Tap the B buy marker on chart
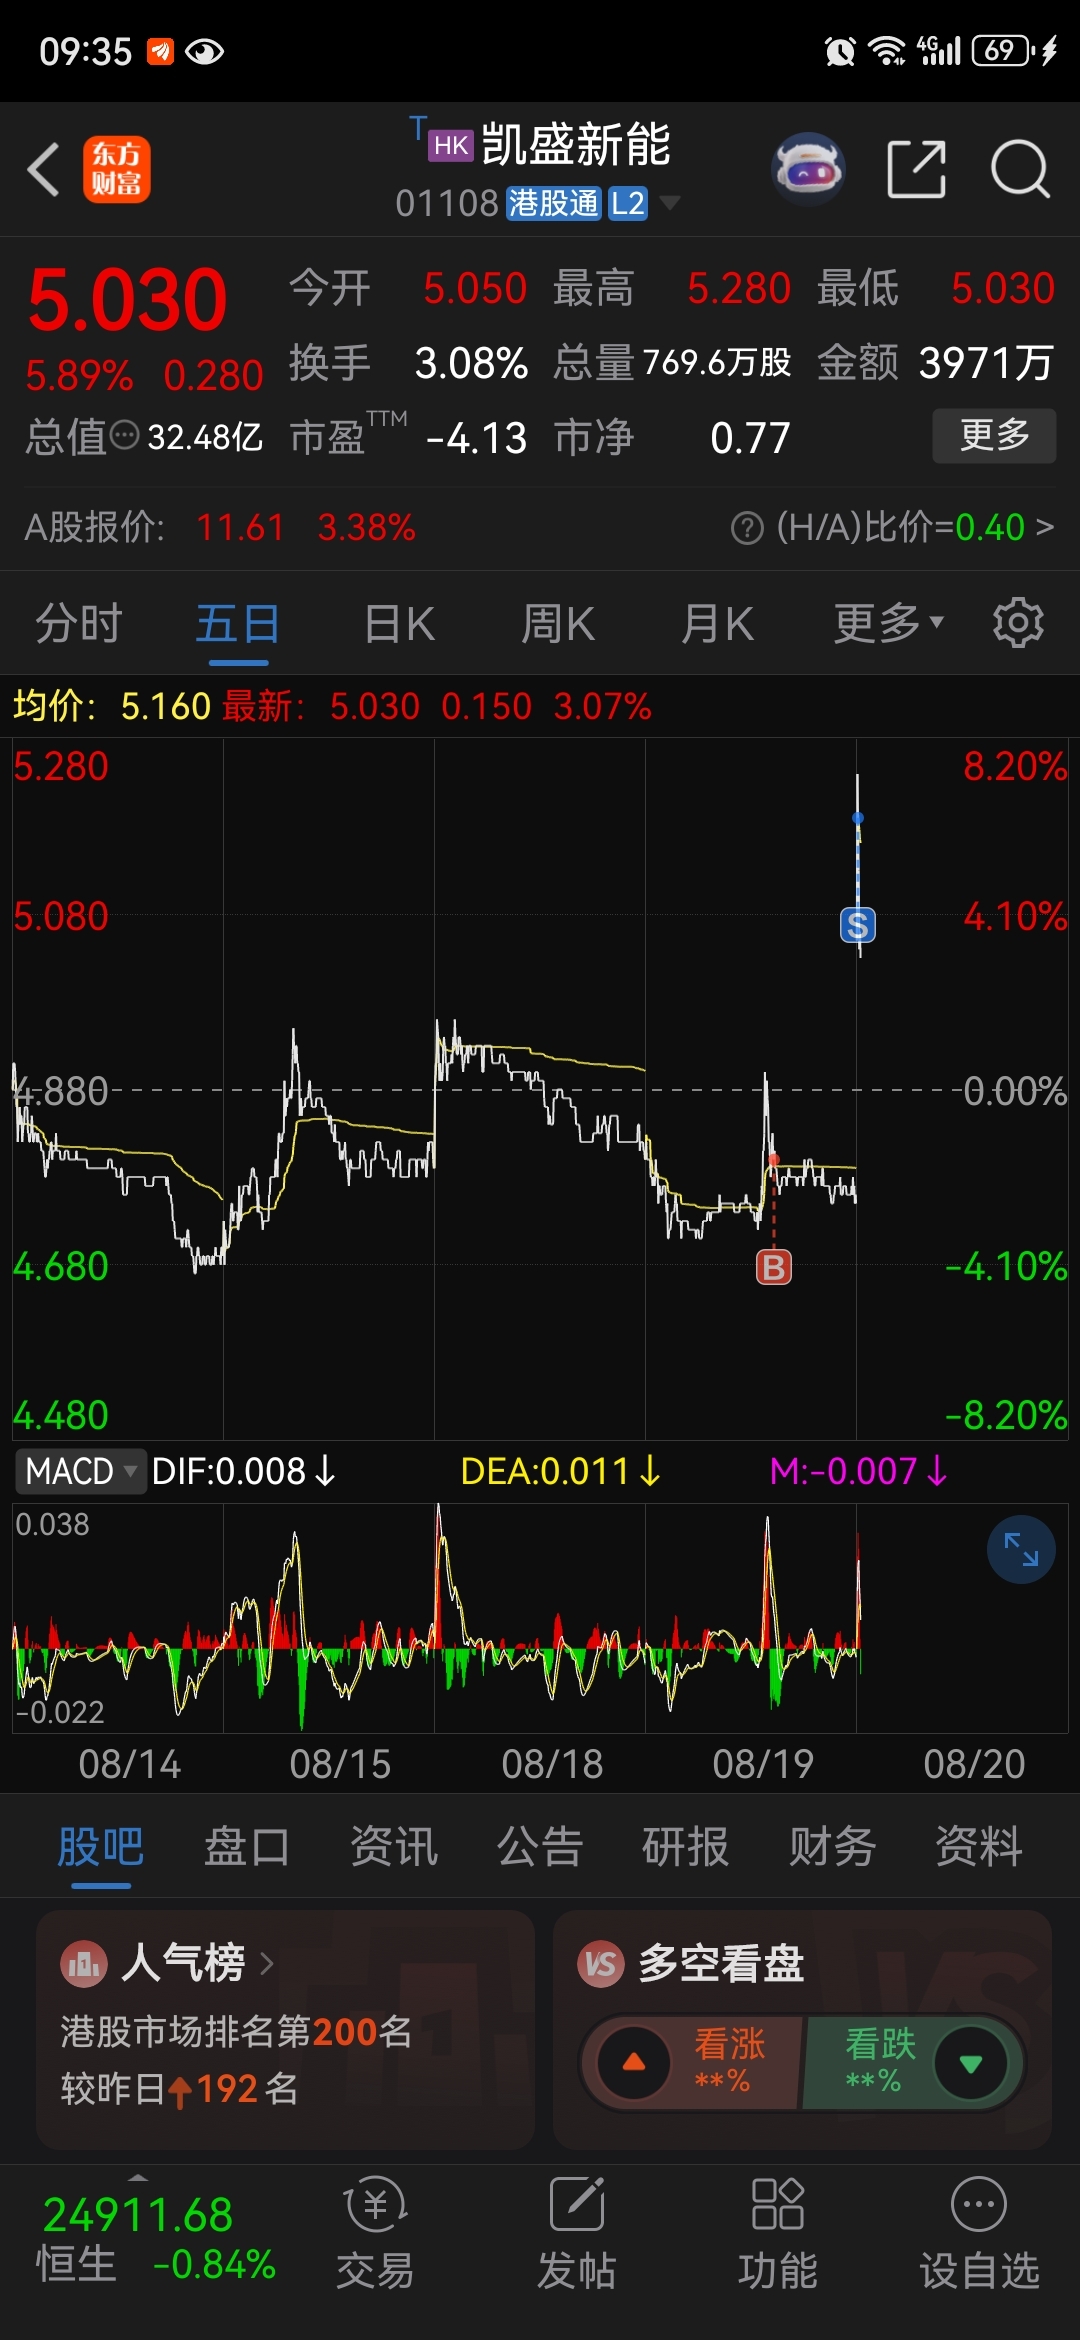This screenshot has width=1080, height=2340. tap(774, 1267)
